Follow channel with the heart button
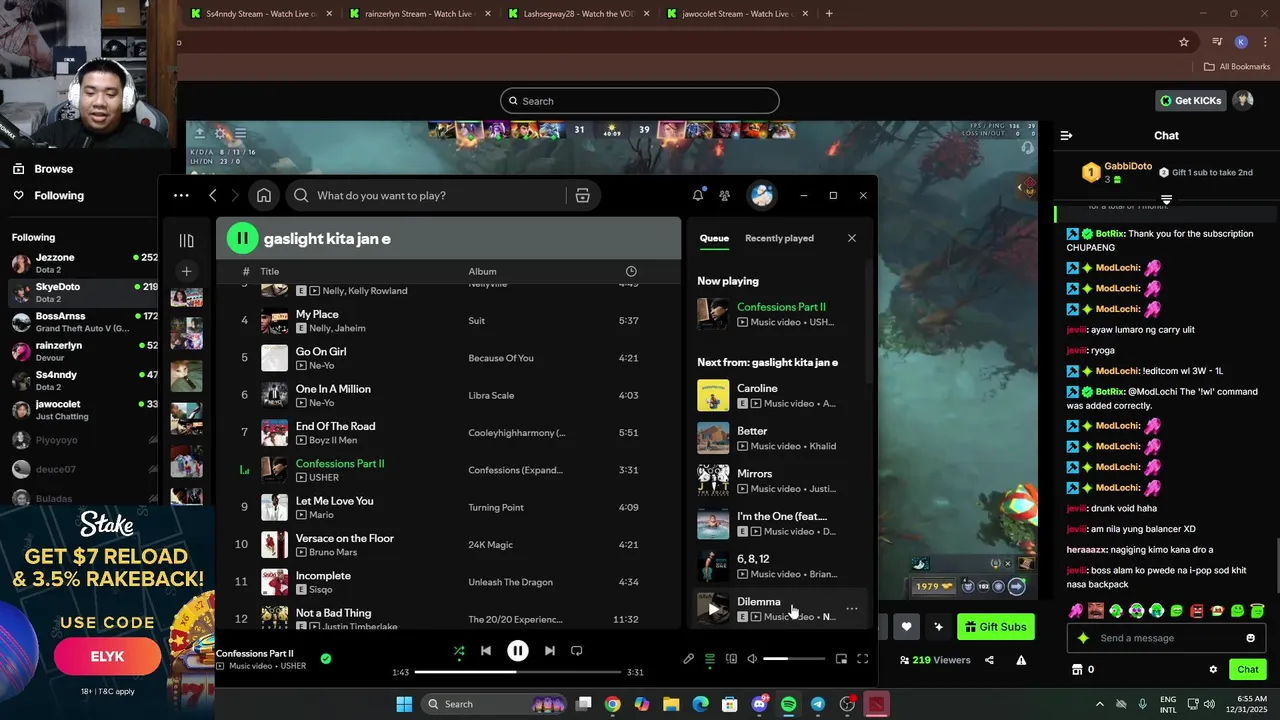Screen dimensions: 1280x720 906,627
